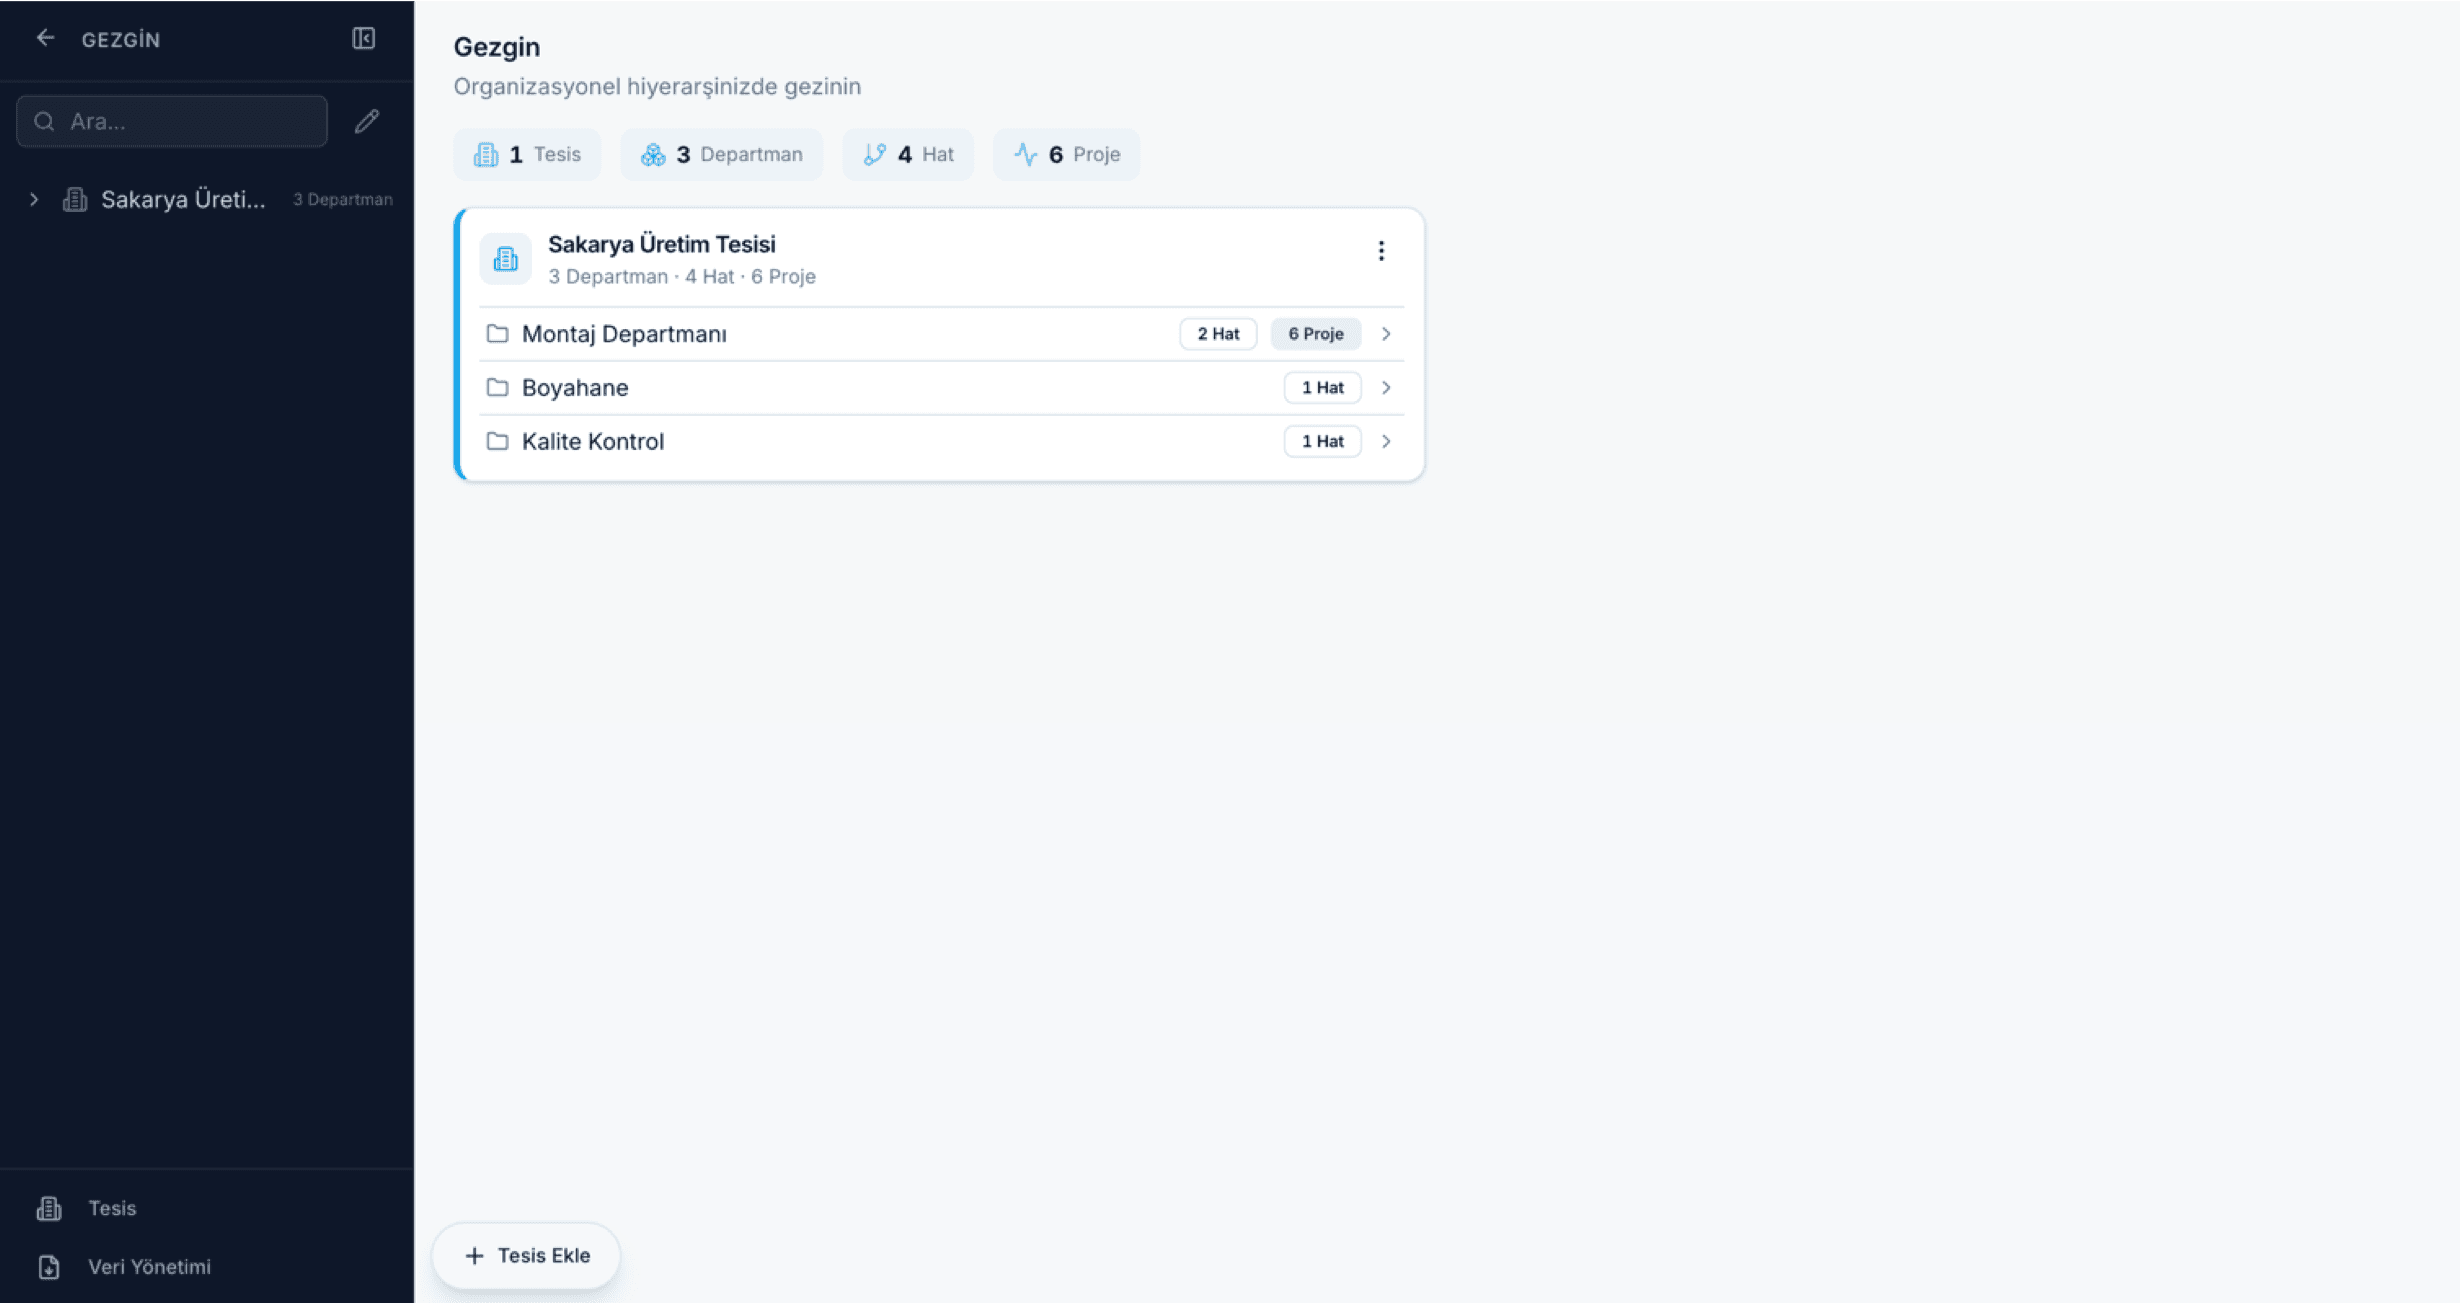
Task: Click '3 Departman · 4 Hat · 6 Proje' subtitle
Action: click(x=682, y=276)
